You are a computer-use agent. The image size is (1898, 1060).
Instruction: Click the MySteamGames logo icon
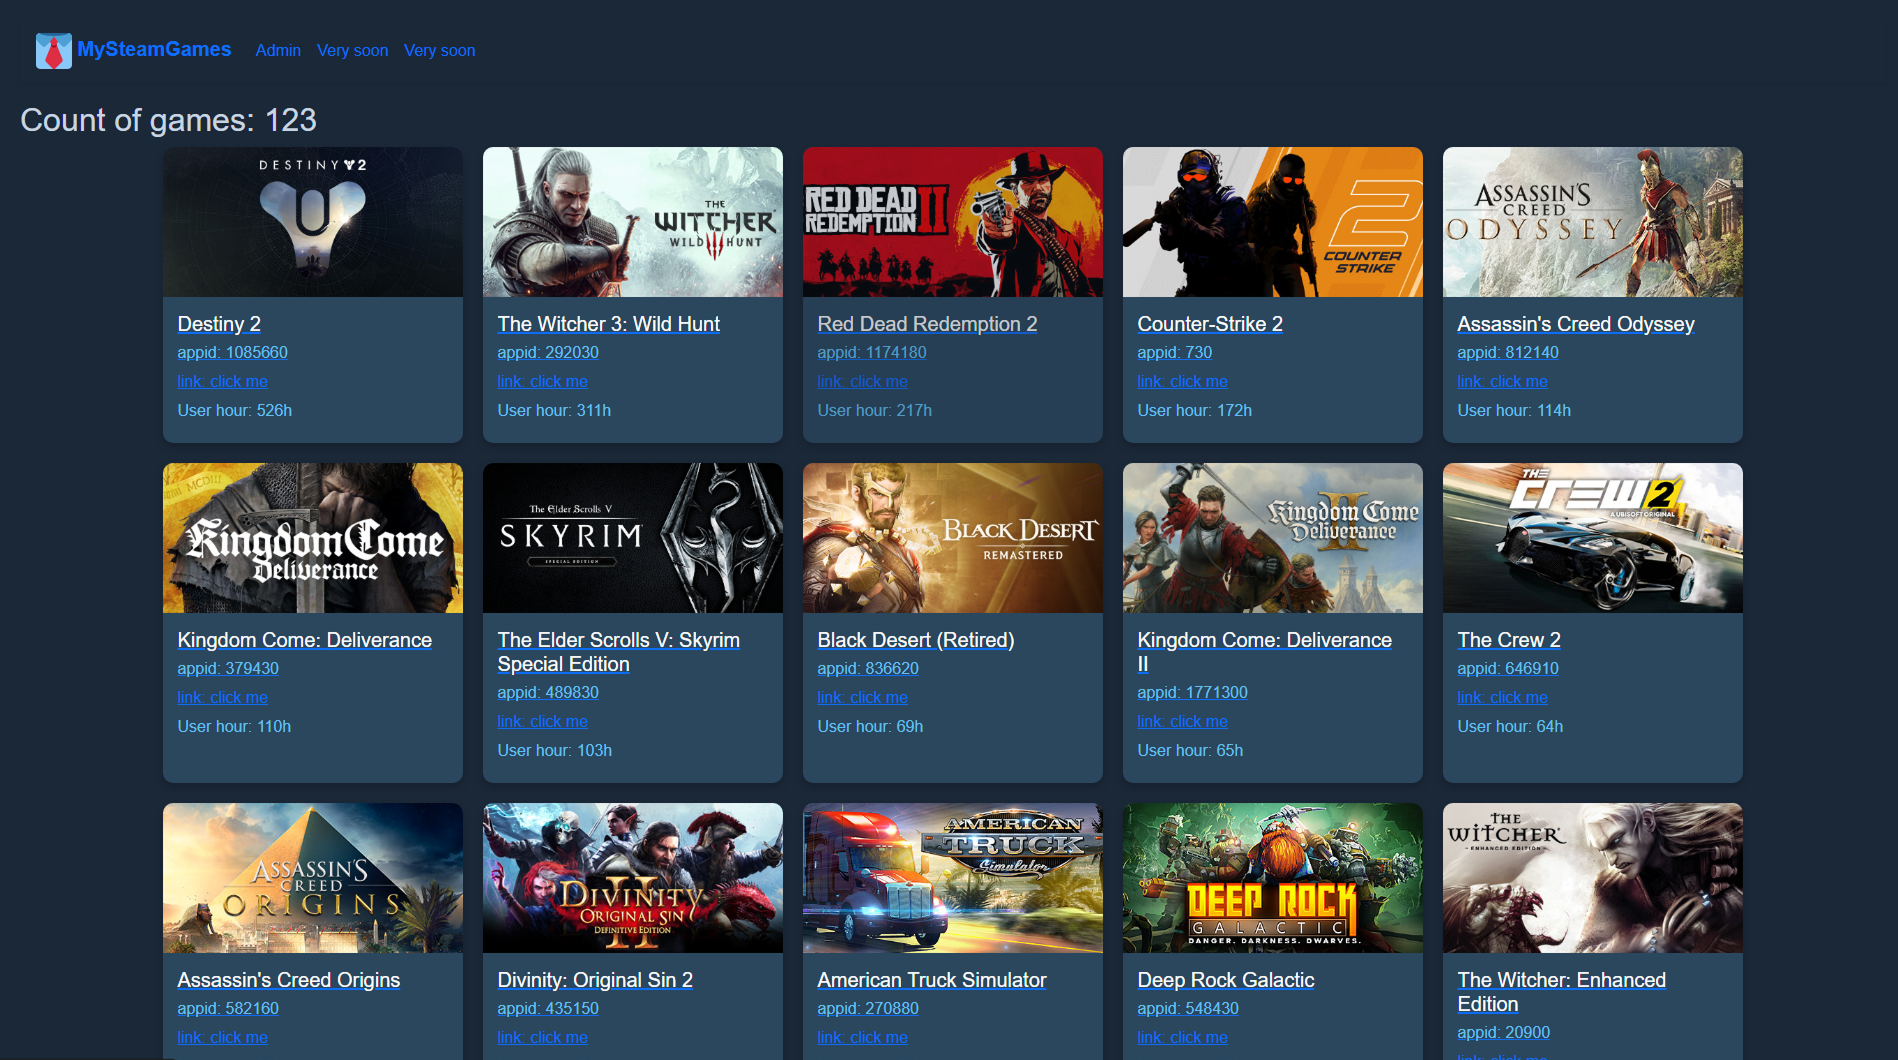54,50
